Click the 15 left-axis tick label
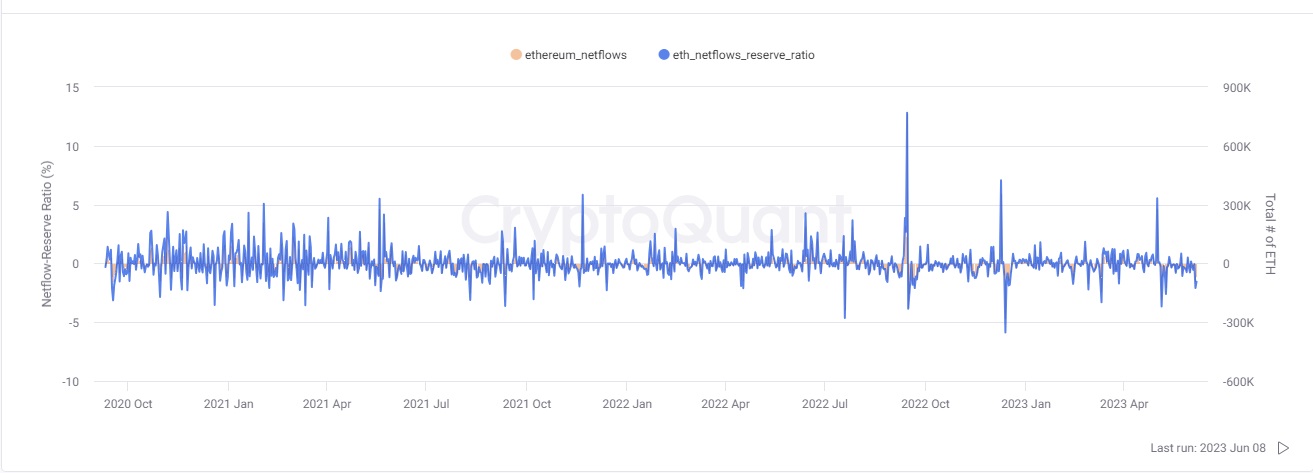This screenshot has height=473, width=1313. coord(72,88)
